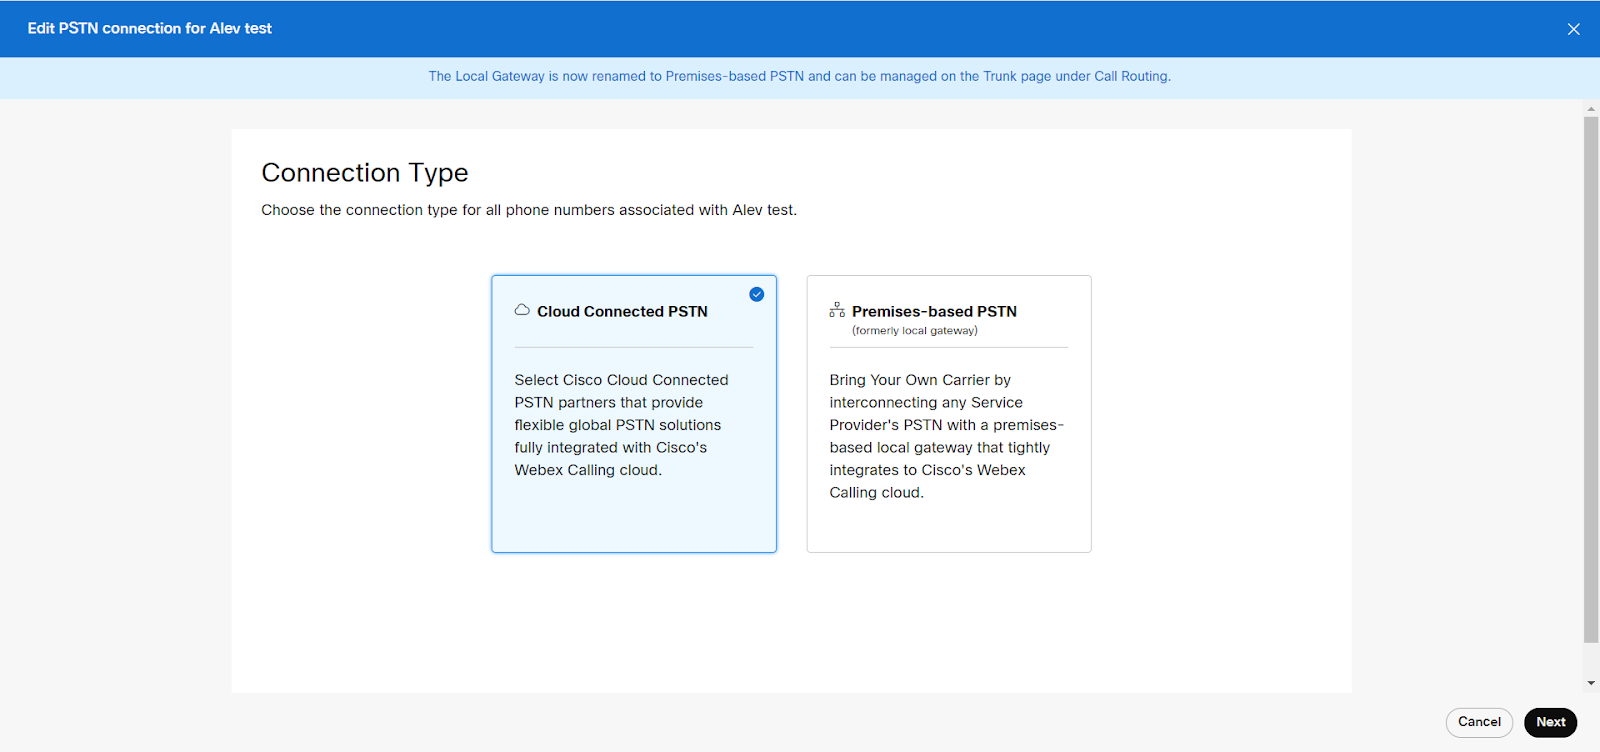This screenshot has width=1600, height=752.
Task: Click the 'Choose the connection type' instruction text
Action: tap(529, 210)
